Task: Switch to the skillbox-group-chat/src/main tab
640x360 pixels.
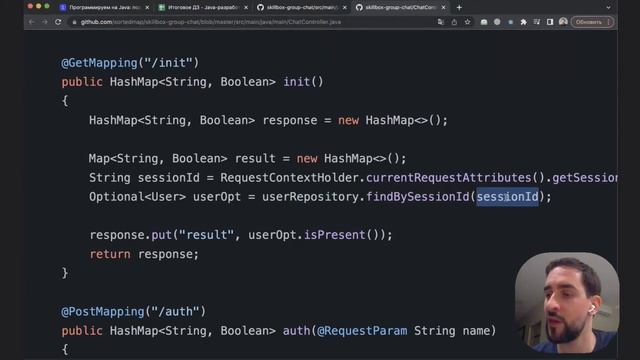Action: point(302,7)
